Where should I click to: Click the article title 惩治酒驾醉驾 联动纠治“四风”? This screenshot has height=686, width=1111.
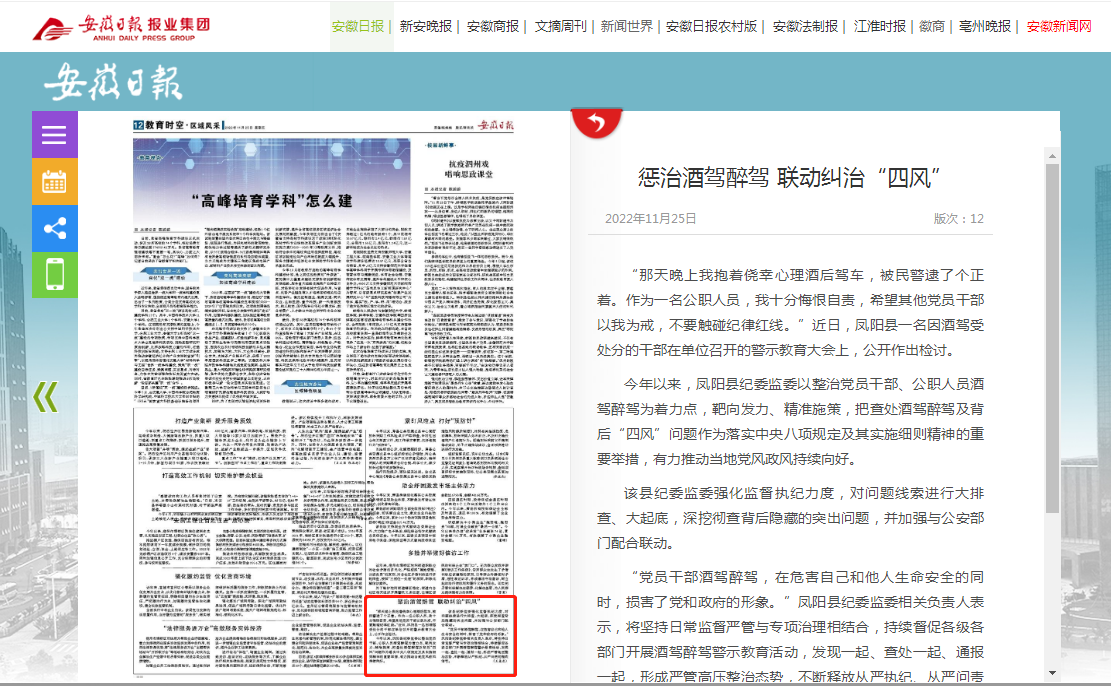point(789,177)
